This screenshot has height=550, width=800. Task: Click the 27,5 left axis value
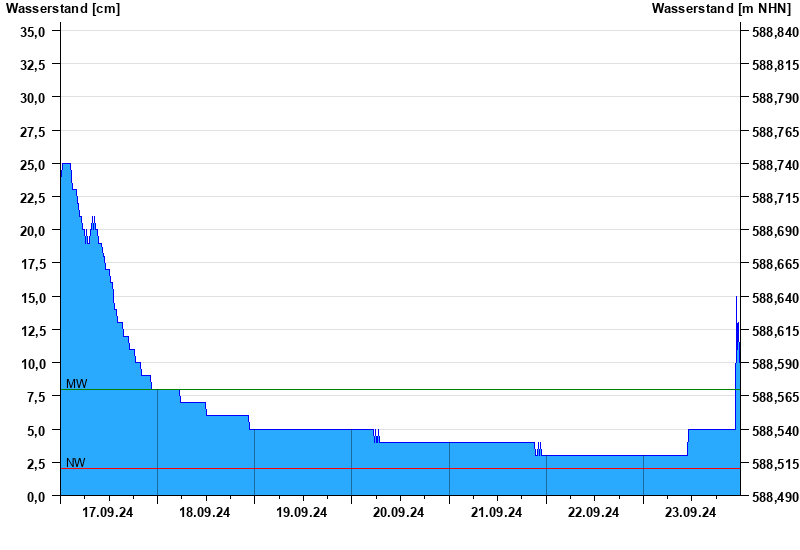pyautogui.click(x=32, y=132)
